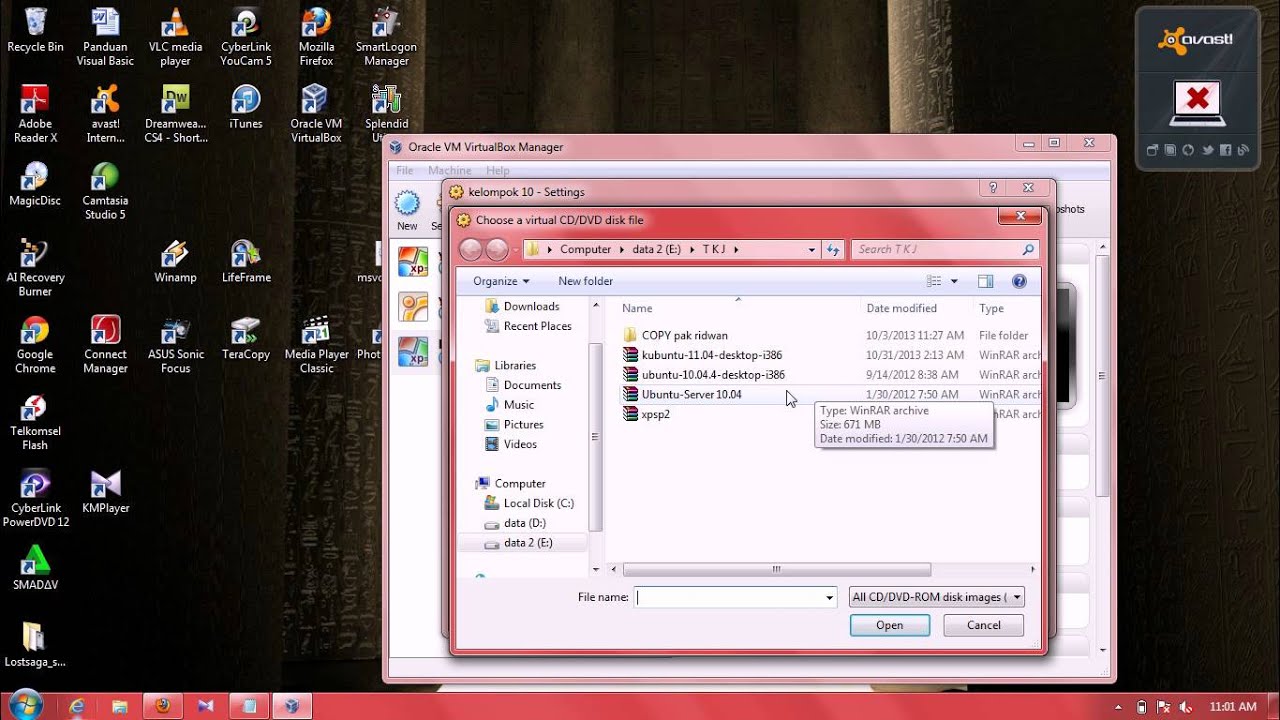Click in the File name input field
This screenshot has height=720, width=1280.
tap(729, 597)
